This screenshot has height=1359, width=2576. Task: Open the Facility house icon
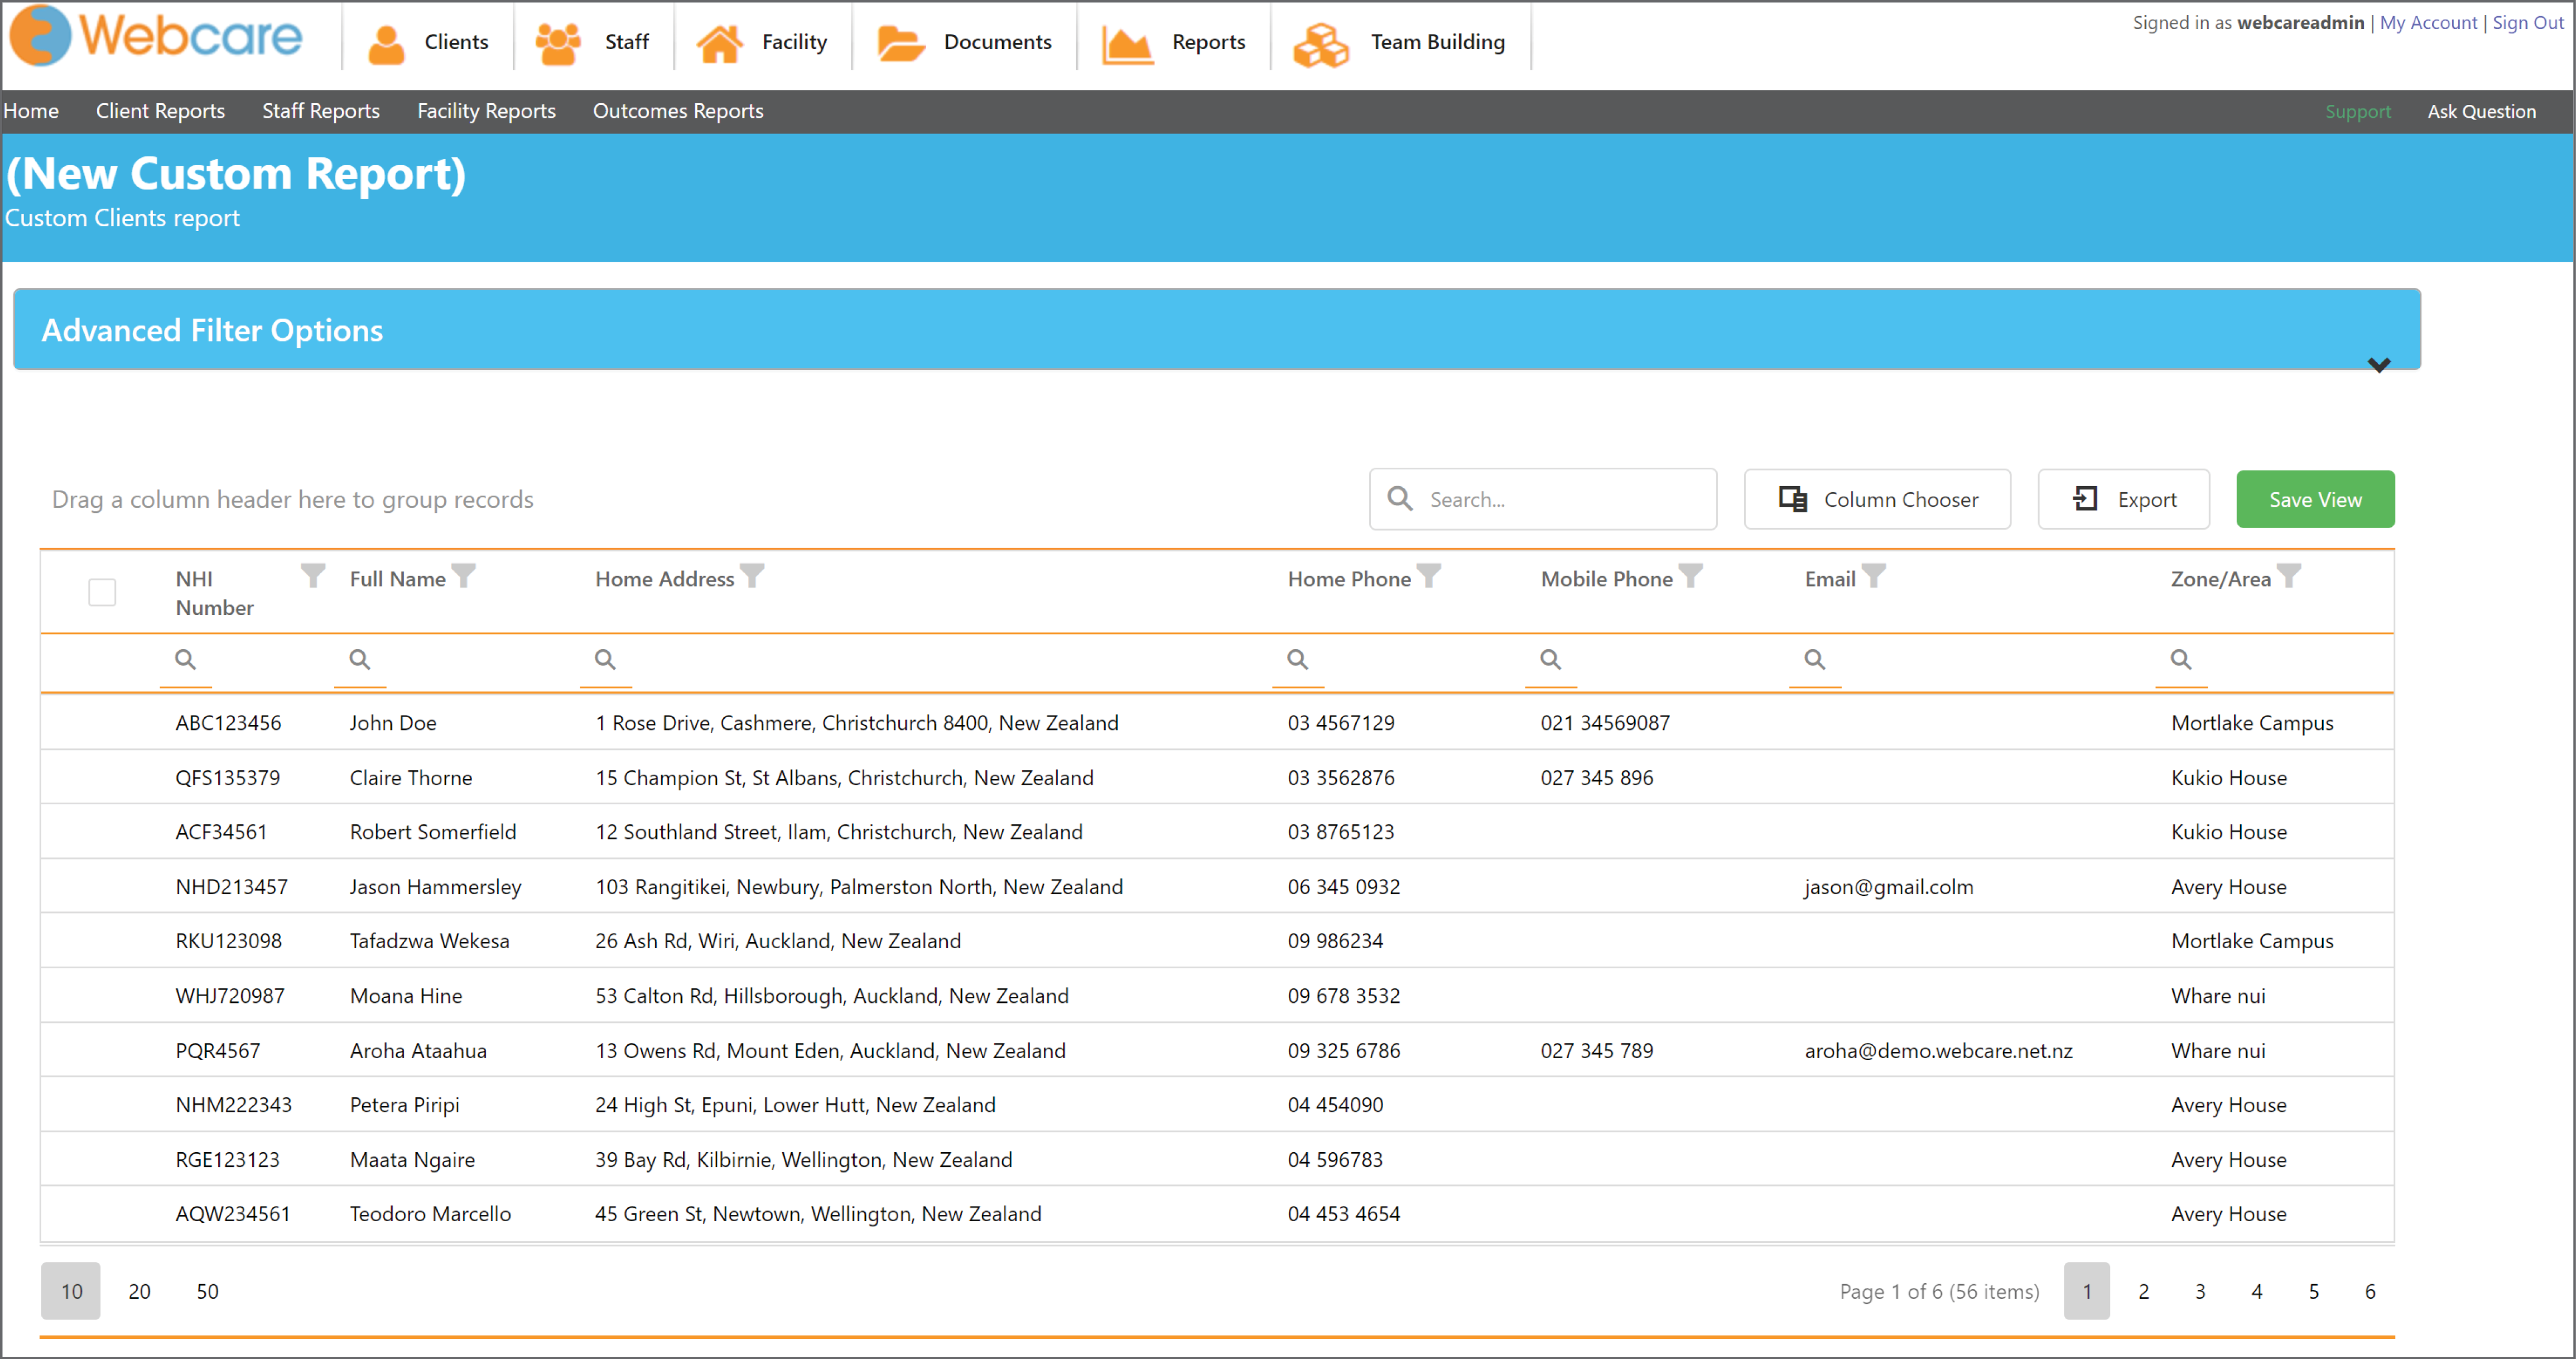tap(719, 42)
